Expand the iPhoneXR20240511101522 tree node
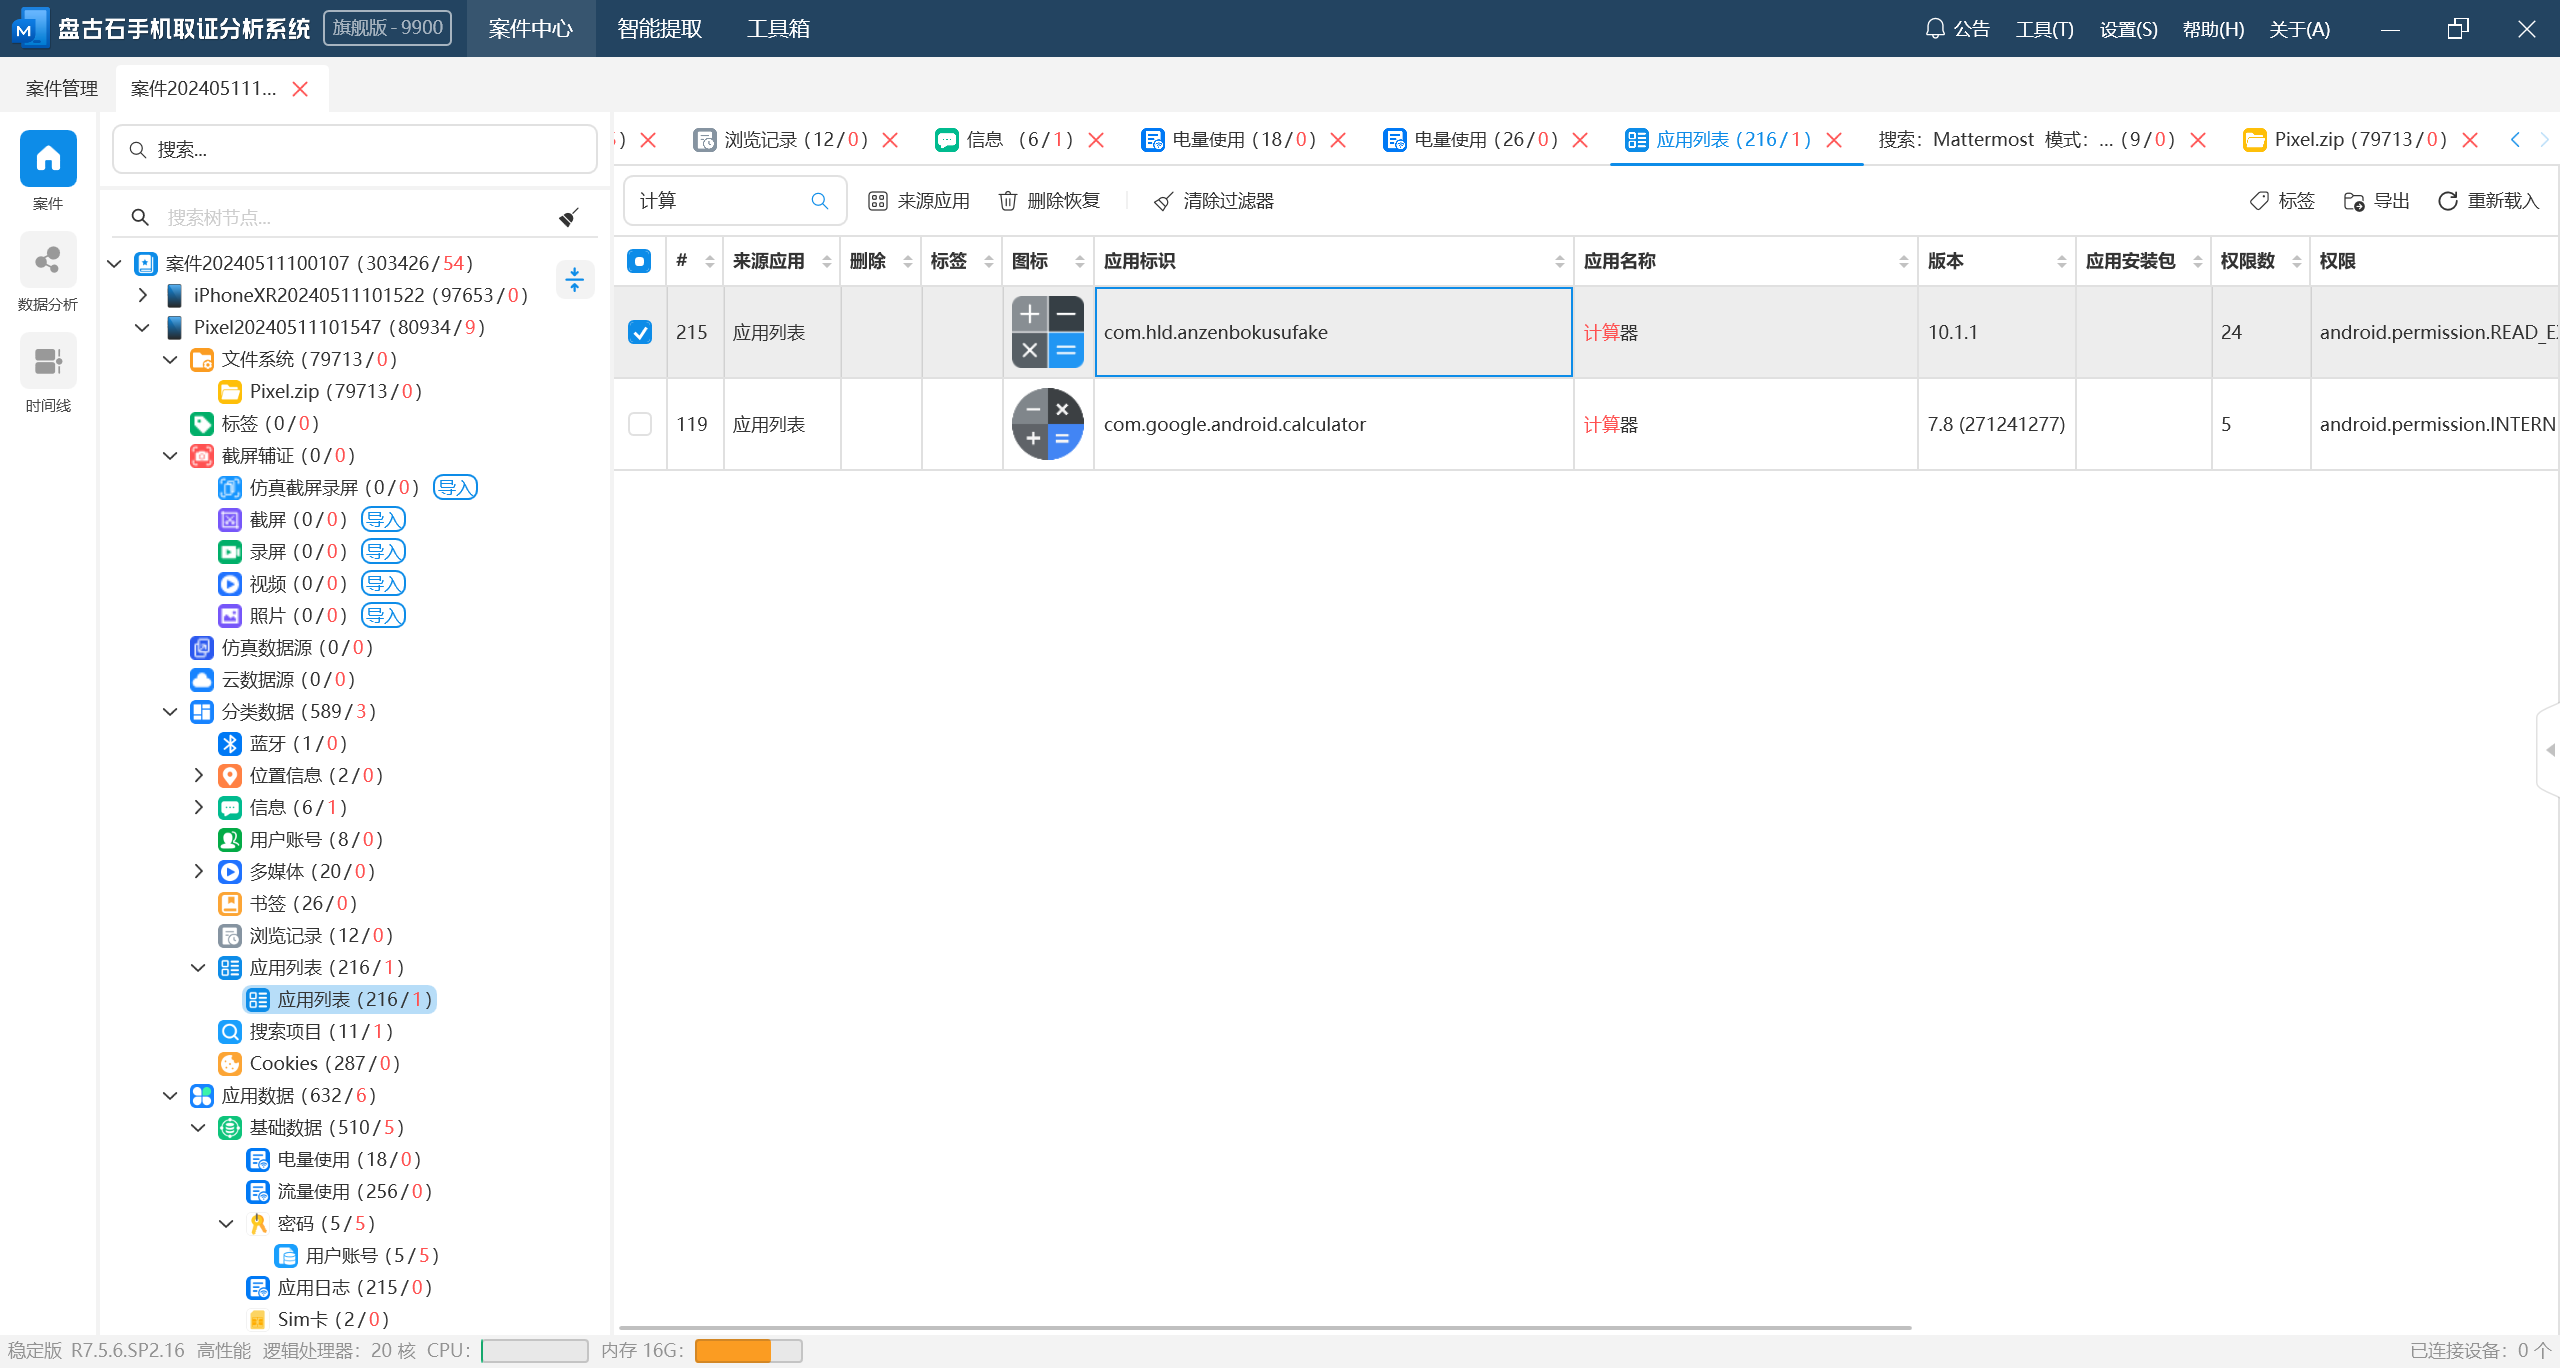This screenshot has height=1368, width=2560. pyautogui.click(x=142, y=295)
